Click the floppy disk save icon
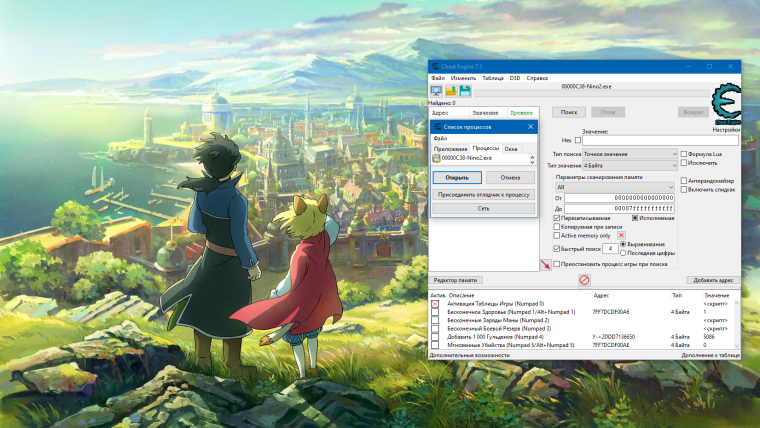760x428 pixels. (465, 91)
